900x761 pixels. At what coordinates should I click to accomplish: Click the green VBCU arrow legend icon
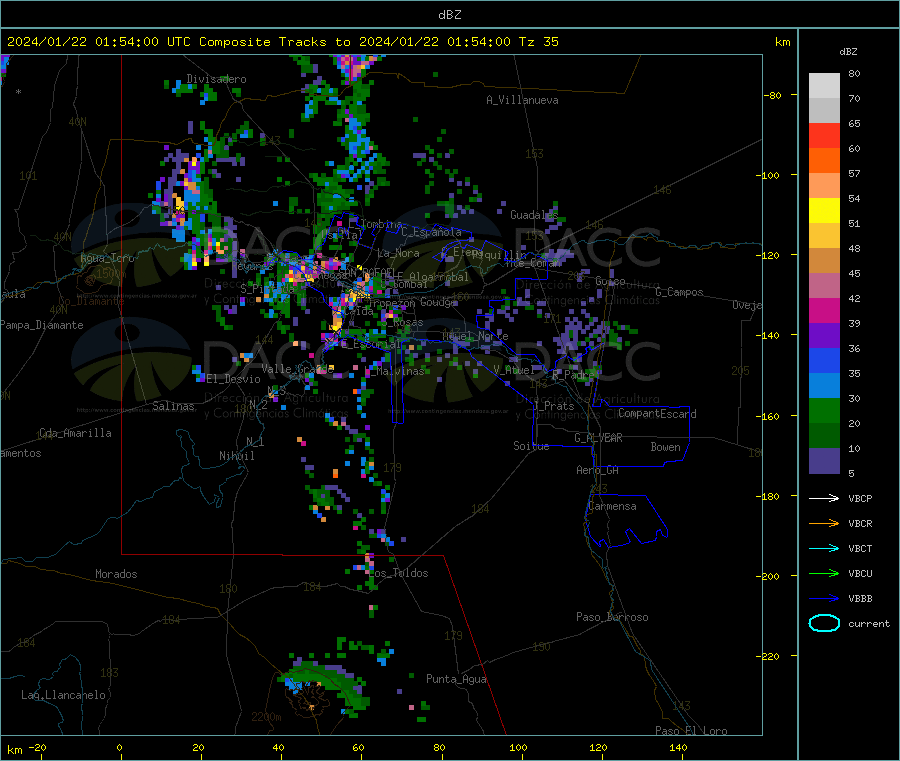pos(824,573)
